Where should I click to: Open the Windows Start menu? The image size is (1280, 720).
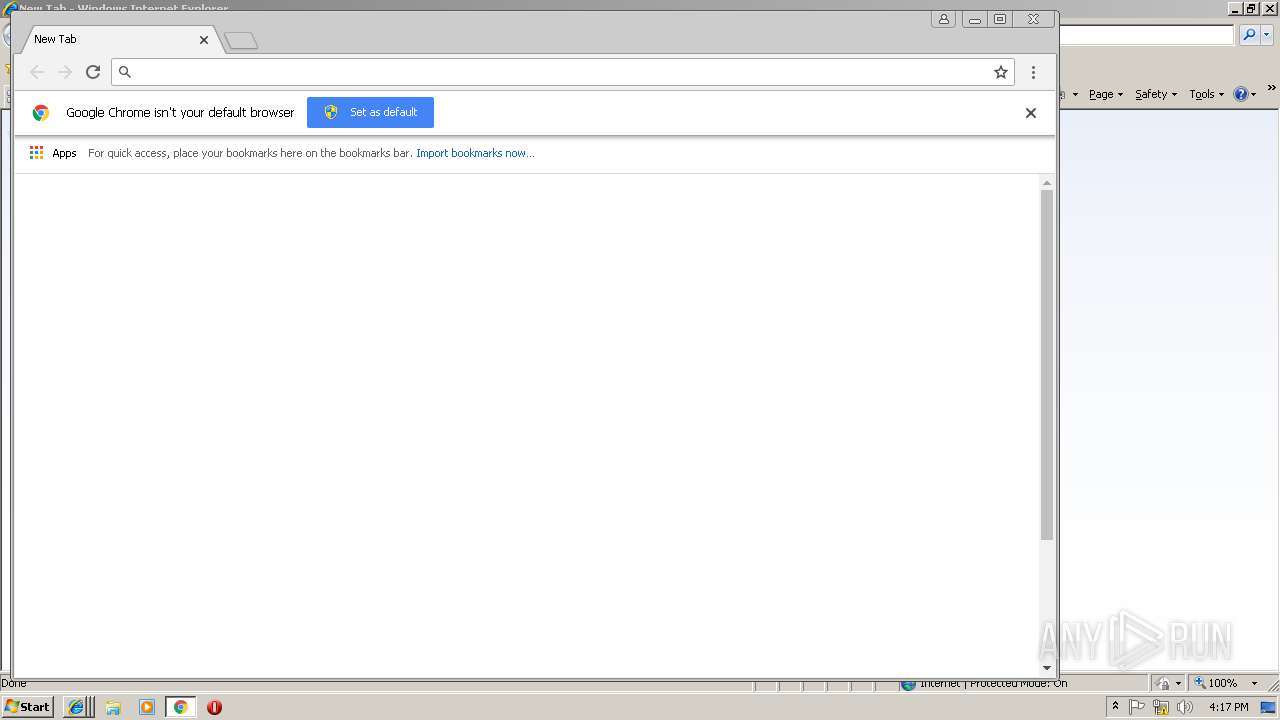tap(28, 706)
